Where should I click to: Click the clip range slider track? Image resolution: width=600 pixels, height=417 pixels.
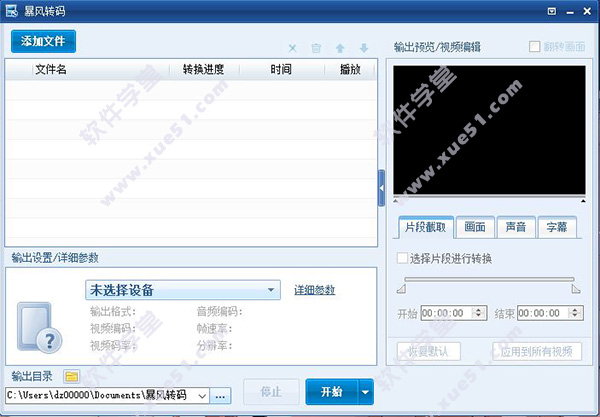click(x=489, y=279)
